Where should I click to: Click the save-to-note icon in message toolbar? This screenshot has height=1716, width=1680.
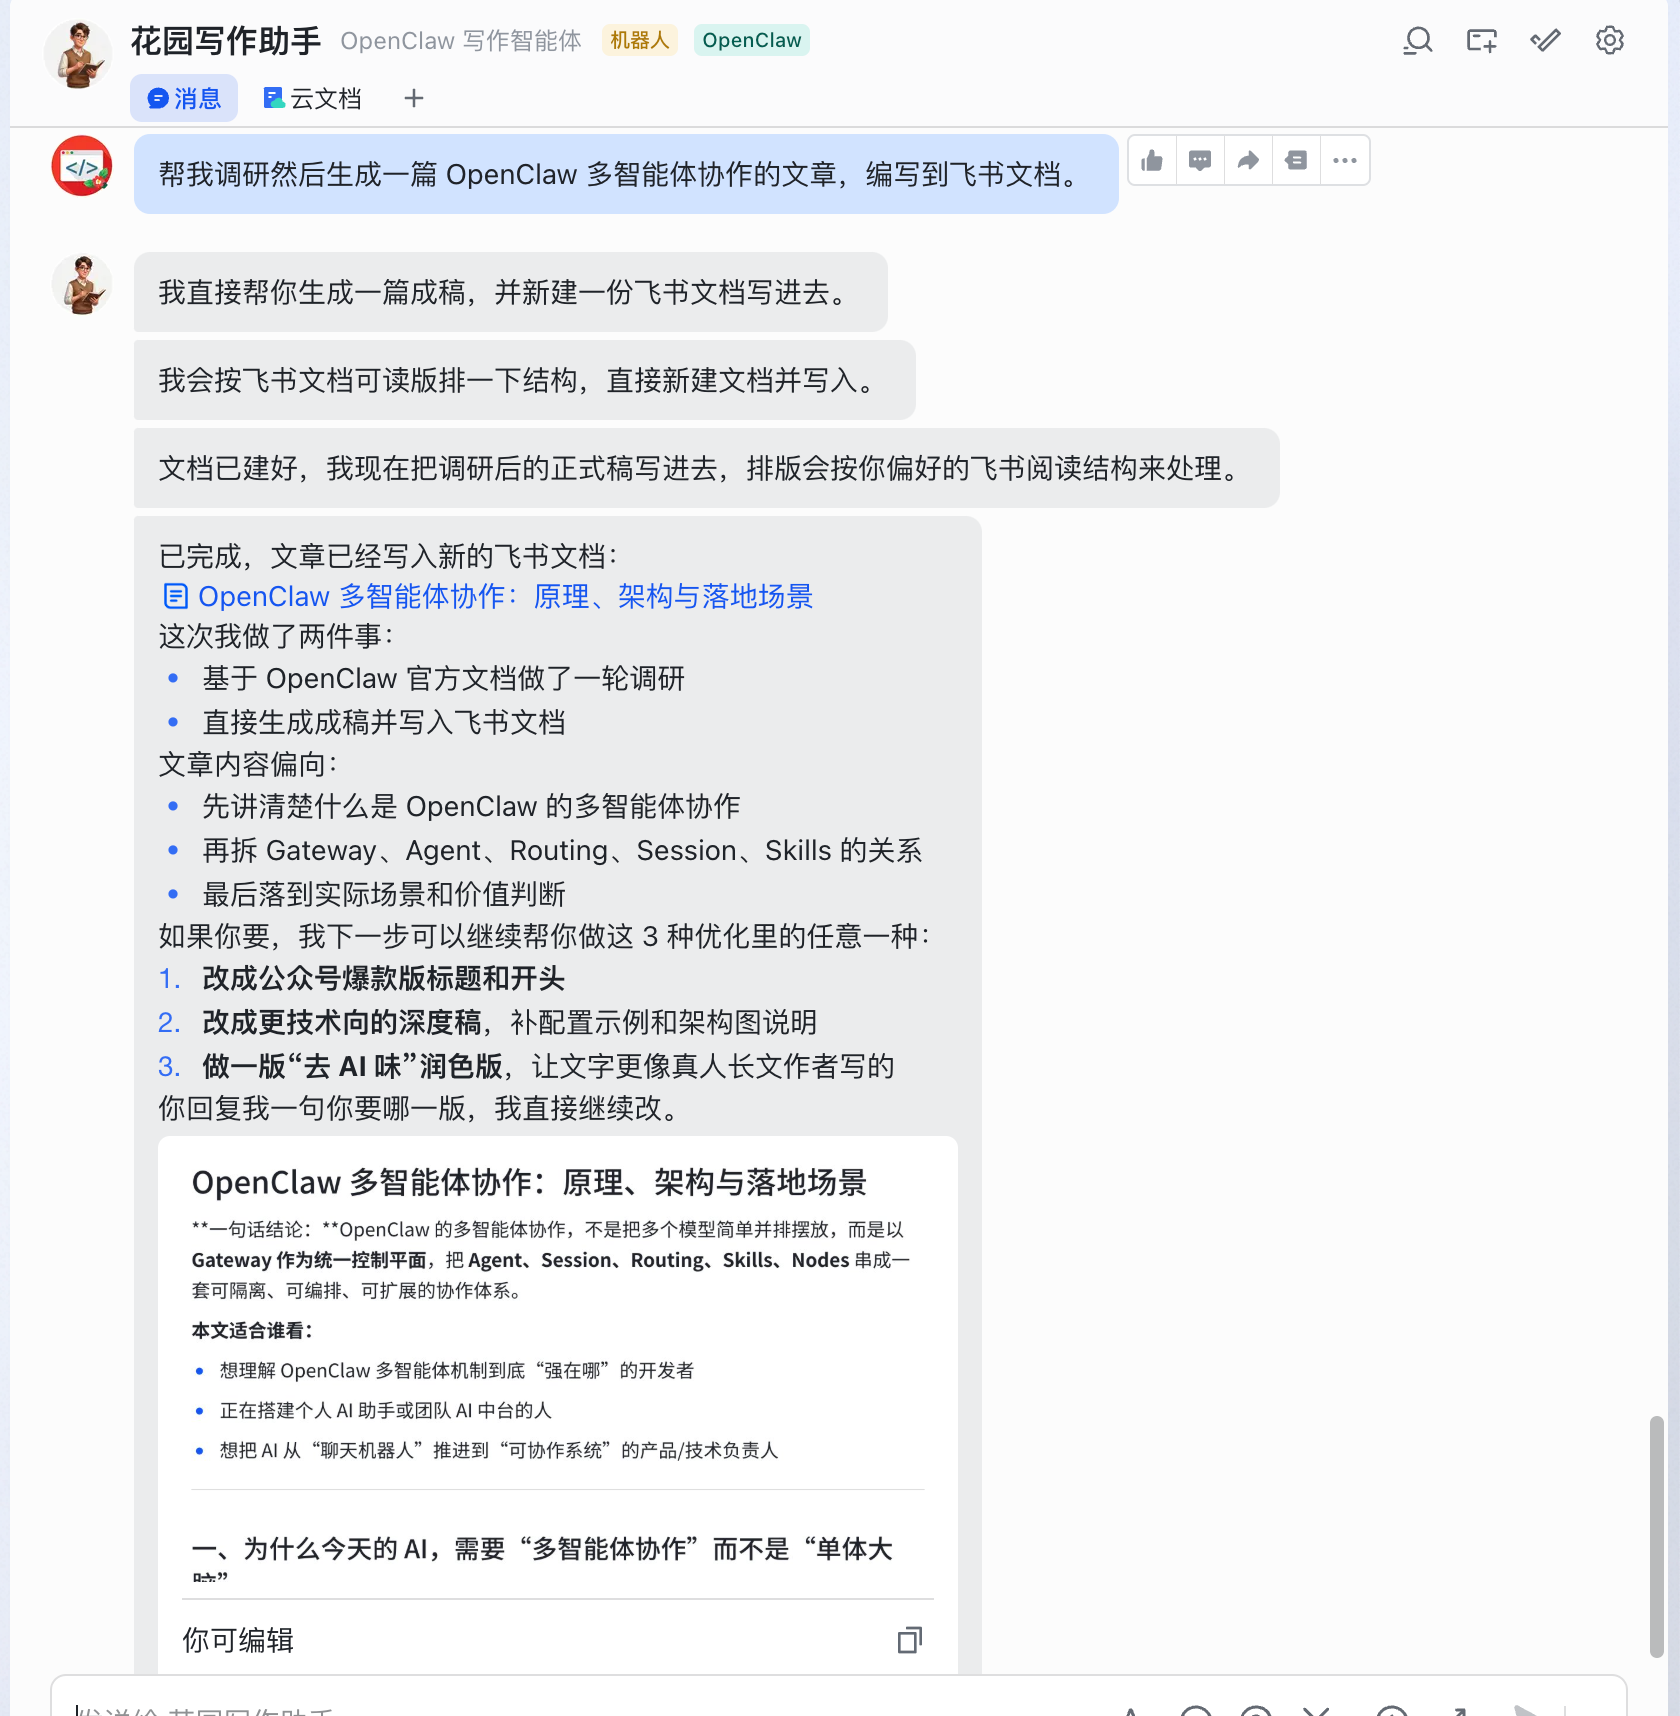(1296, 160)
